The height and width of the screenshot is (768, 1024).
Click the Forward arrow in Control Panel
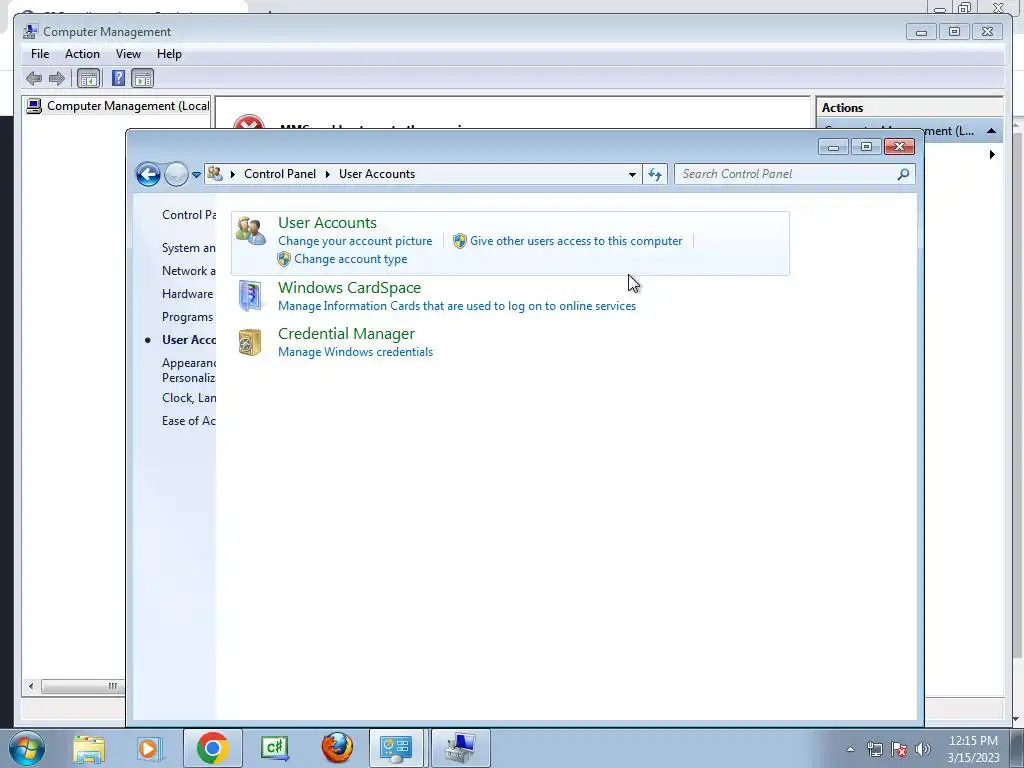point(176,174)
